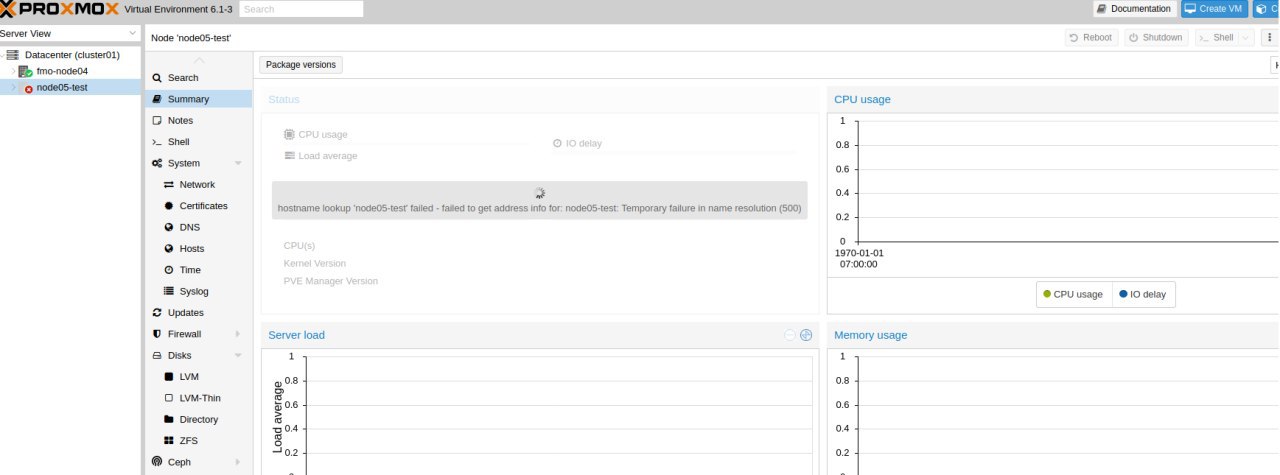Open the LVM item
Viewport: 1280px width, 475px height.
[x=197, y=377]
